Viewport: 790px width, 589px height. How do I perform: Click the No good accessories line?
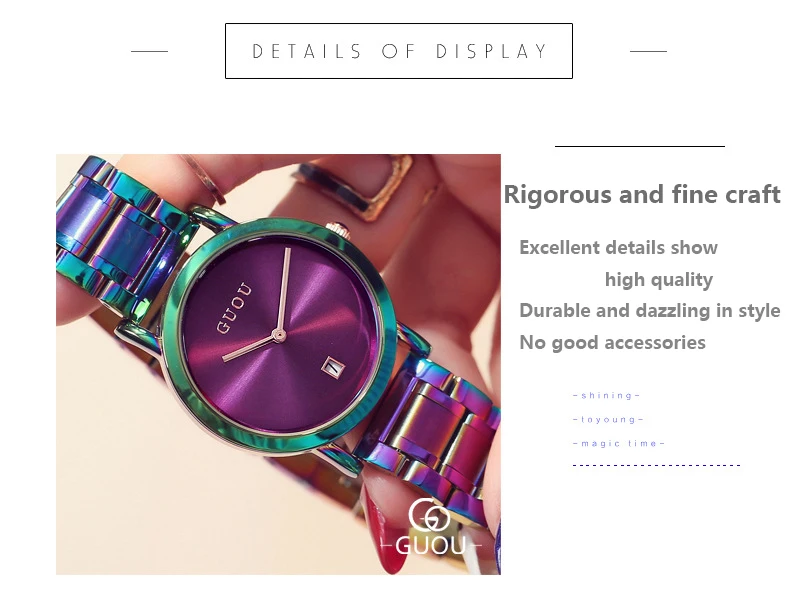[612, 343]
